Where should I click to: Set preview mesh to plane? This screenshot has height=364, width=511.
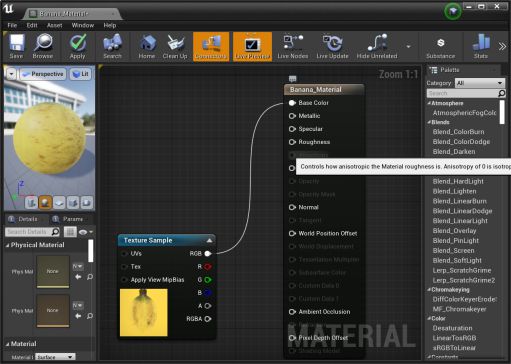(59, 202)
